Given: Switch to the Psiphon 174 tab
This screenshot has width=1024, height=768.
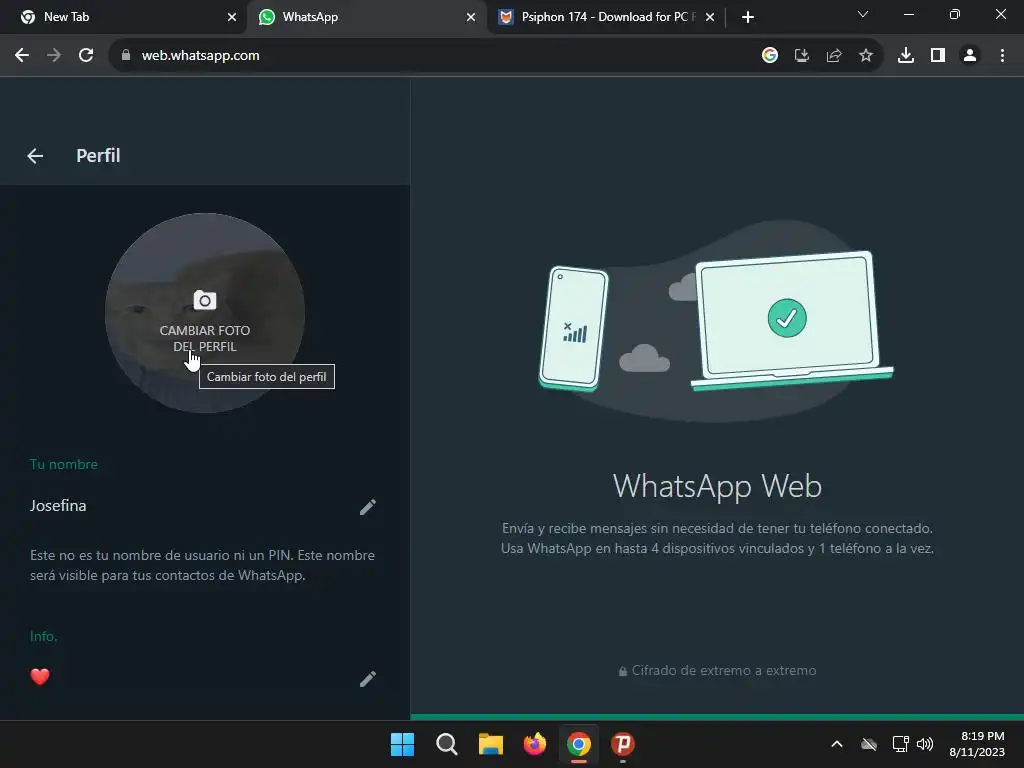Looking at the screenshot, I should (x=604, y=17).
